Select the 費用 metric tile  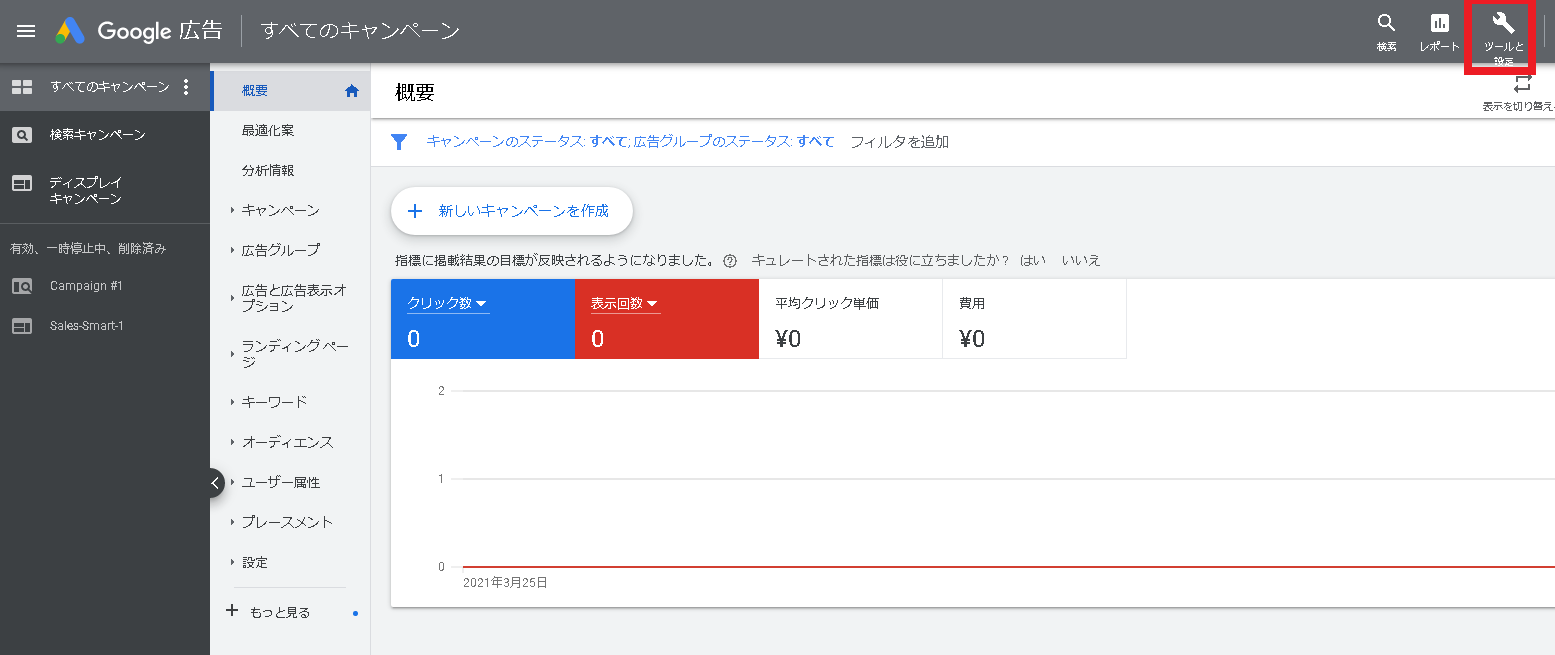click(x=1035, y=319)
